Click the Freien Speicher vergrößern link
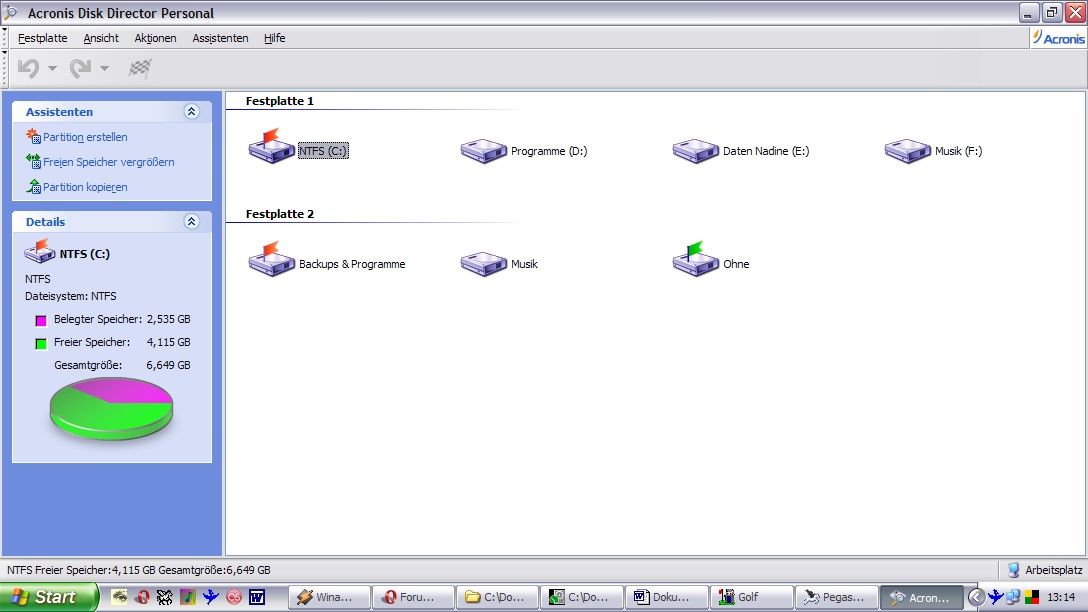1088x612 pixels. point(108,162)
